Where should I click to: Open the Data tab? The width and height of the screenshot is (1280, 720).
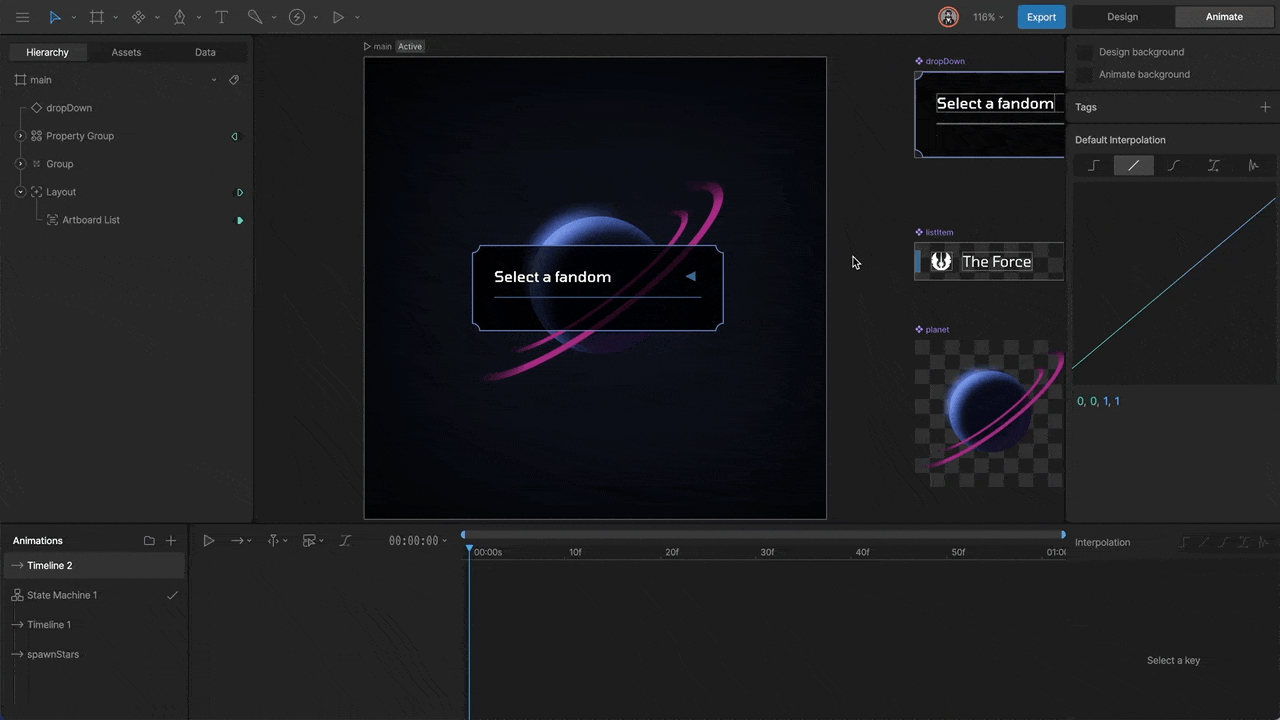(x=205, y=52)
